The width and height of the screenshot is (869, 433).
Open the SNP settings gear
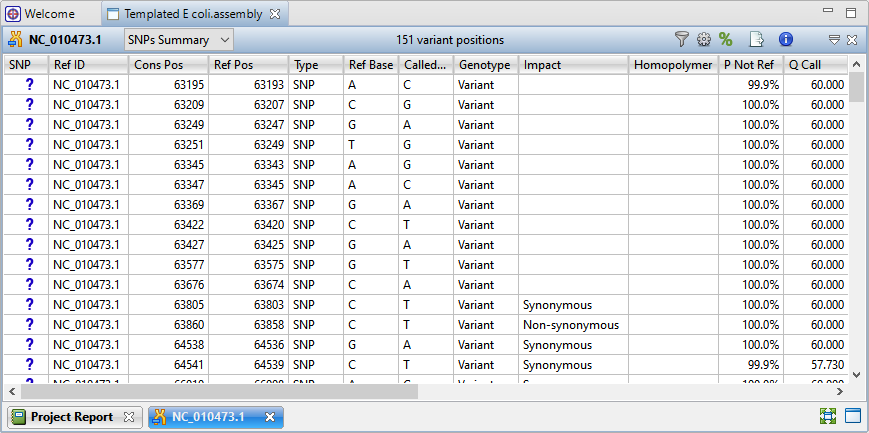pyautogui.click(x=704, y=39)
